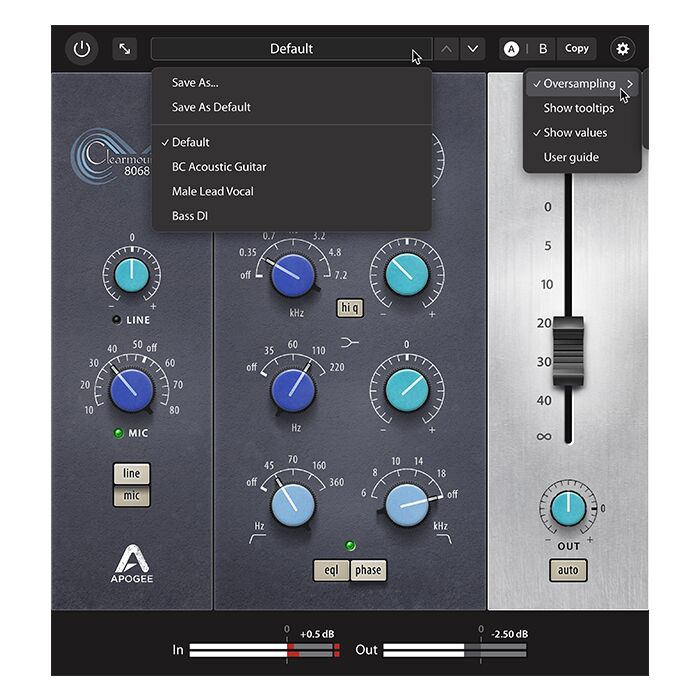Click the resize window arrow icon
The height and width of the screenshot is (700, 700).
tap(124, 48)
